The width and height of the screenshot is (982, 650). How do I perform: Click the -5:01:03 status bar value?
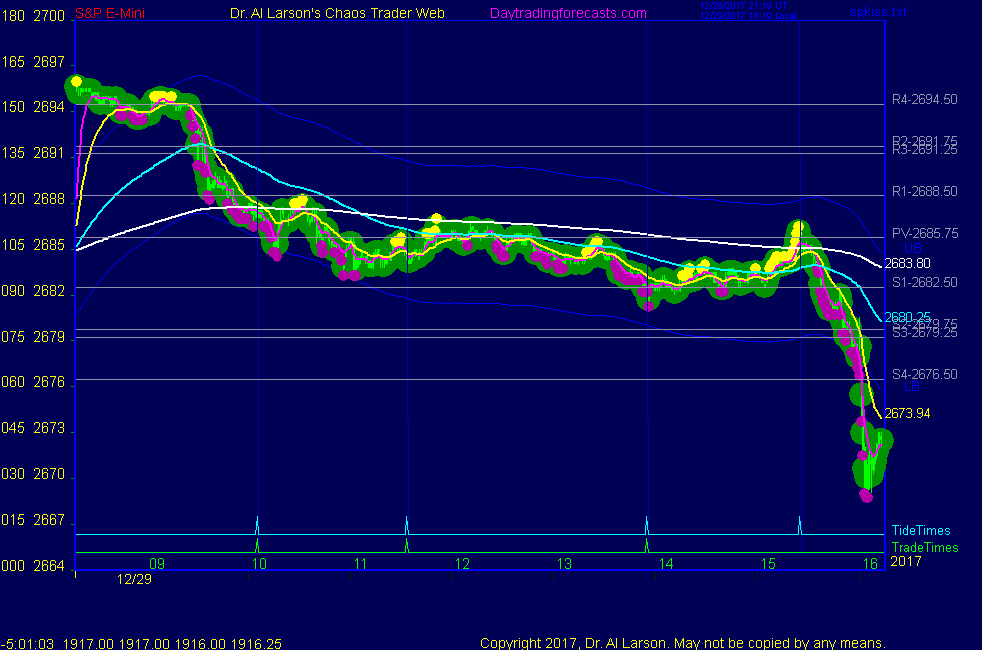tap(28, 644)
